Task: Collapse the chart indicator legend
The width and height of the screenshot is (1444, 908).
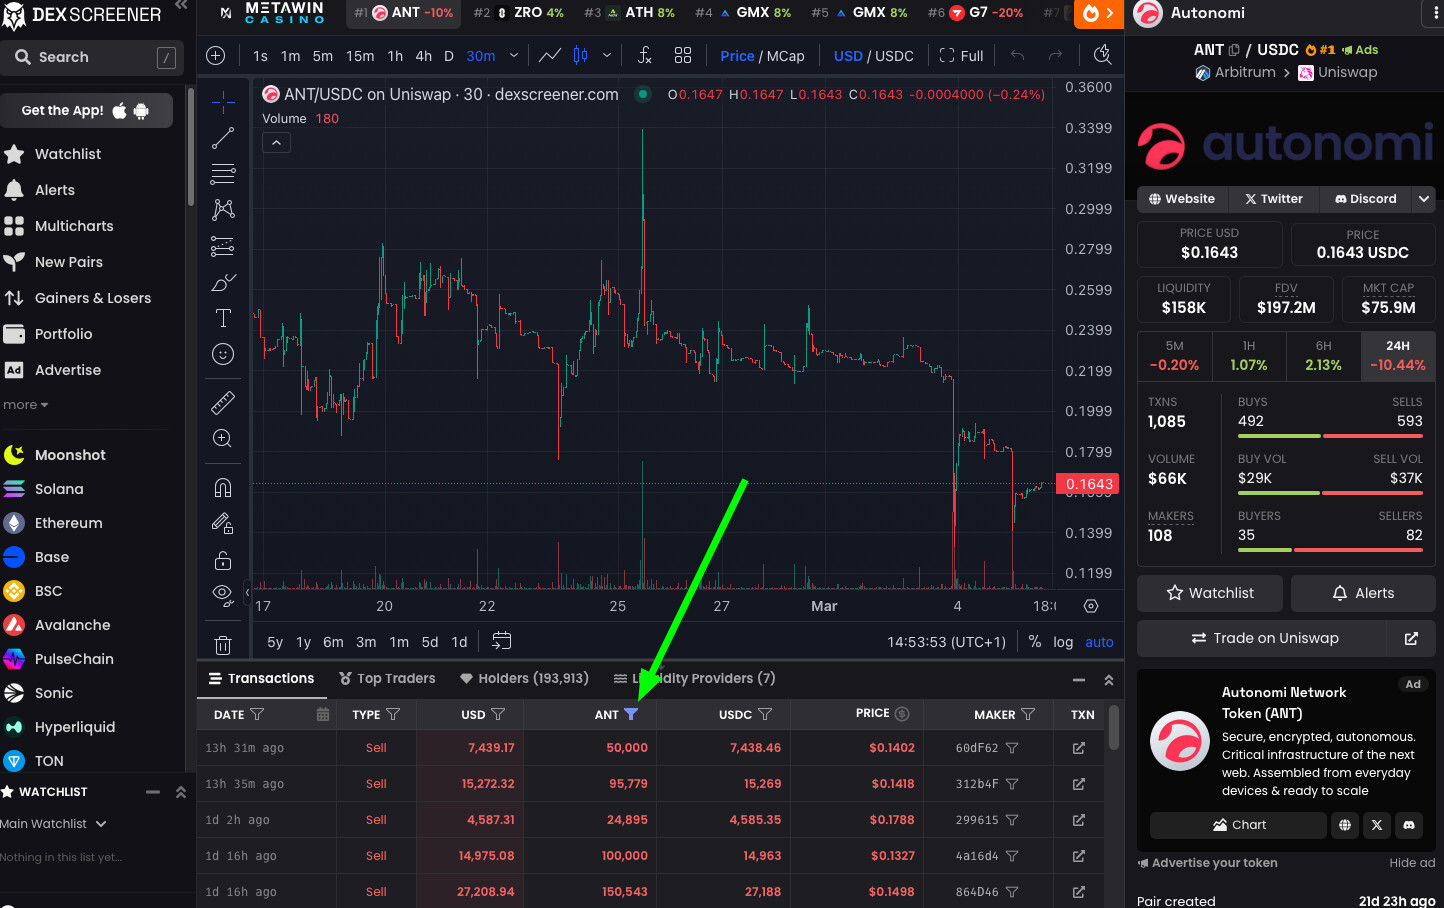Action: pyautogui.click(x=276, y=143)
